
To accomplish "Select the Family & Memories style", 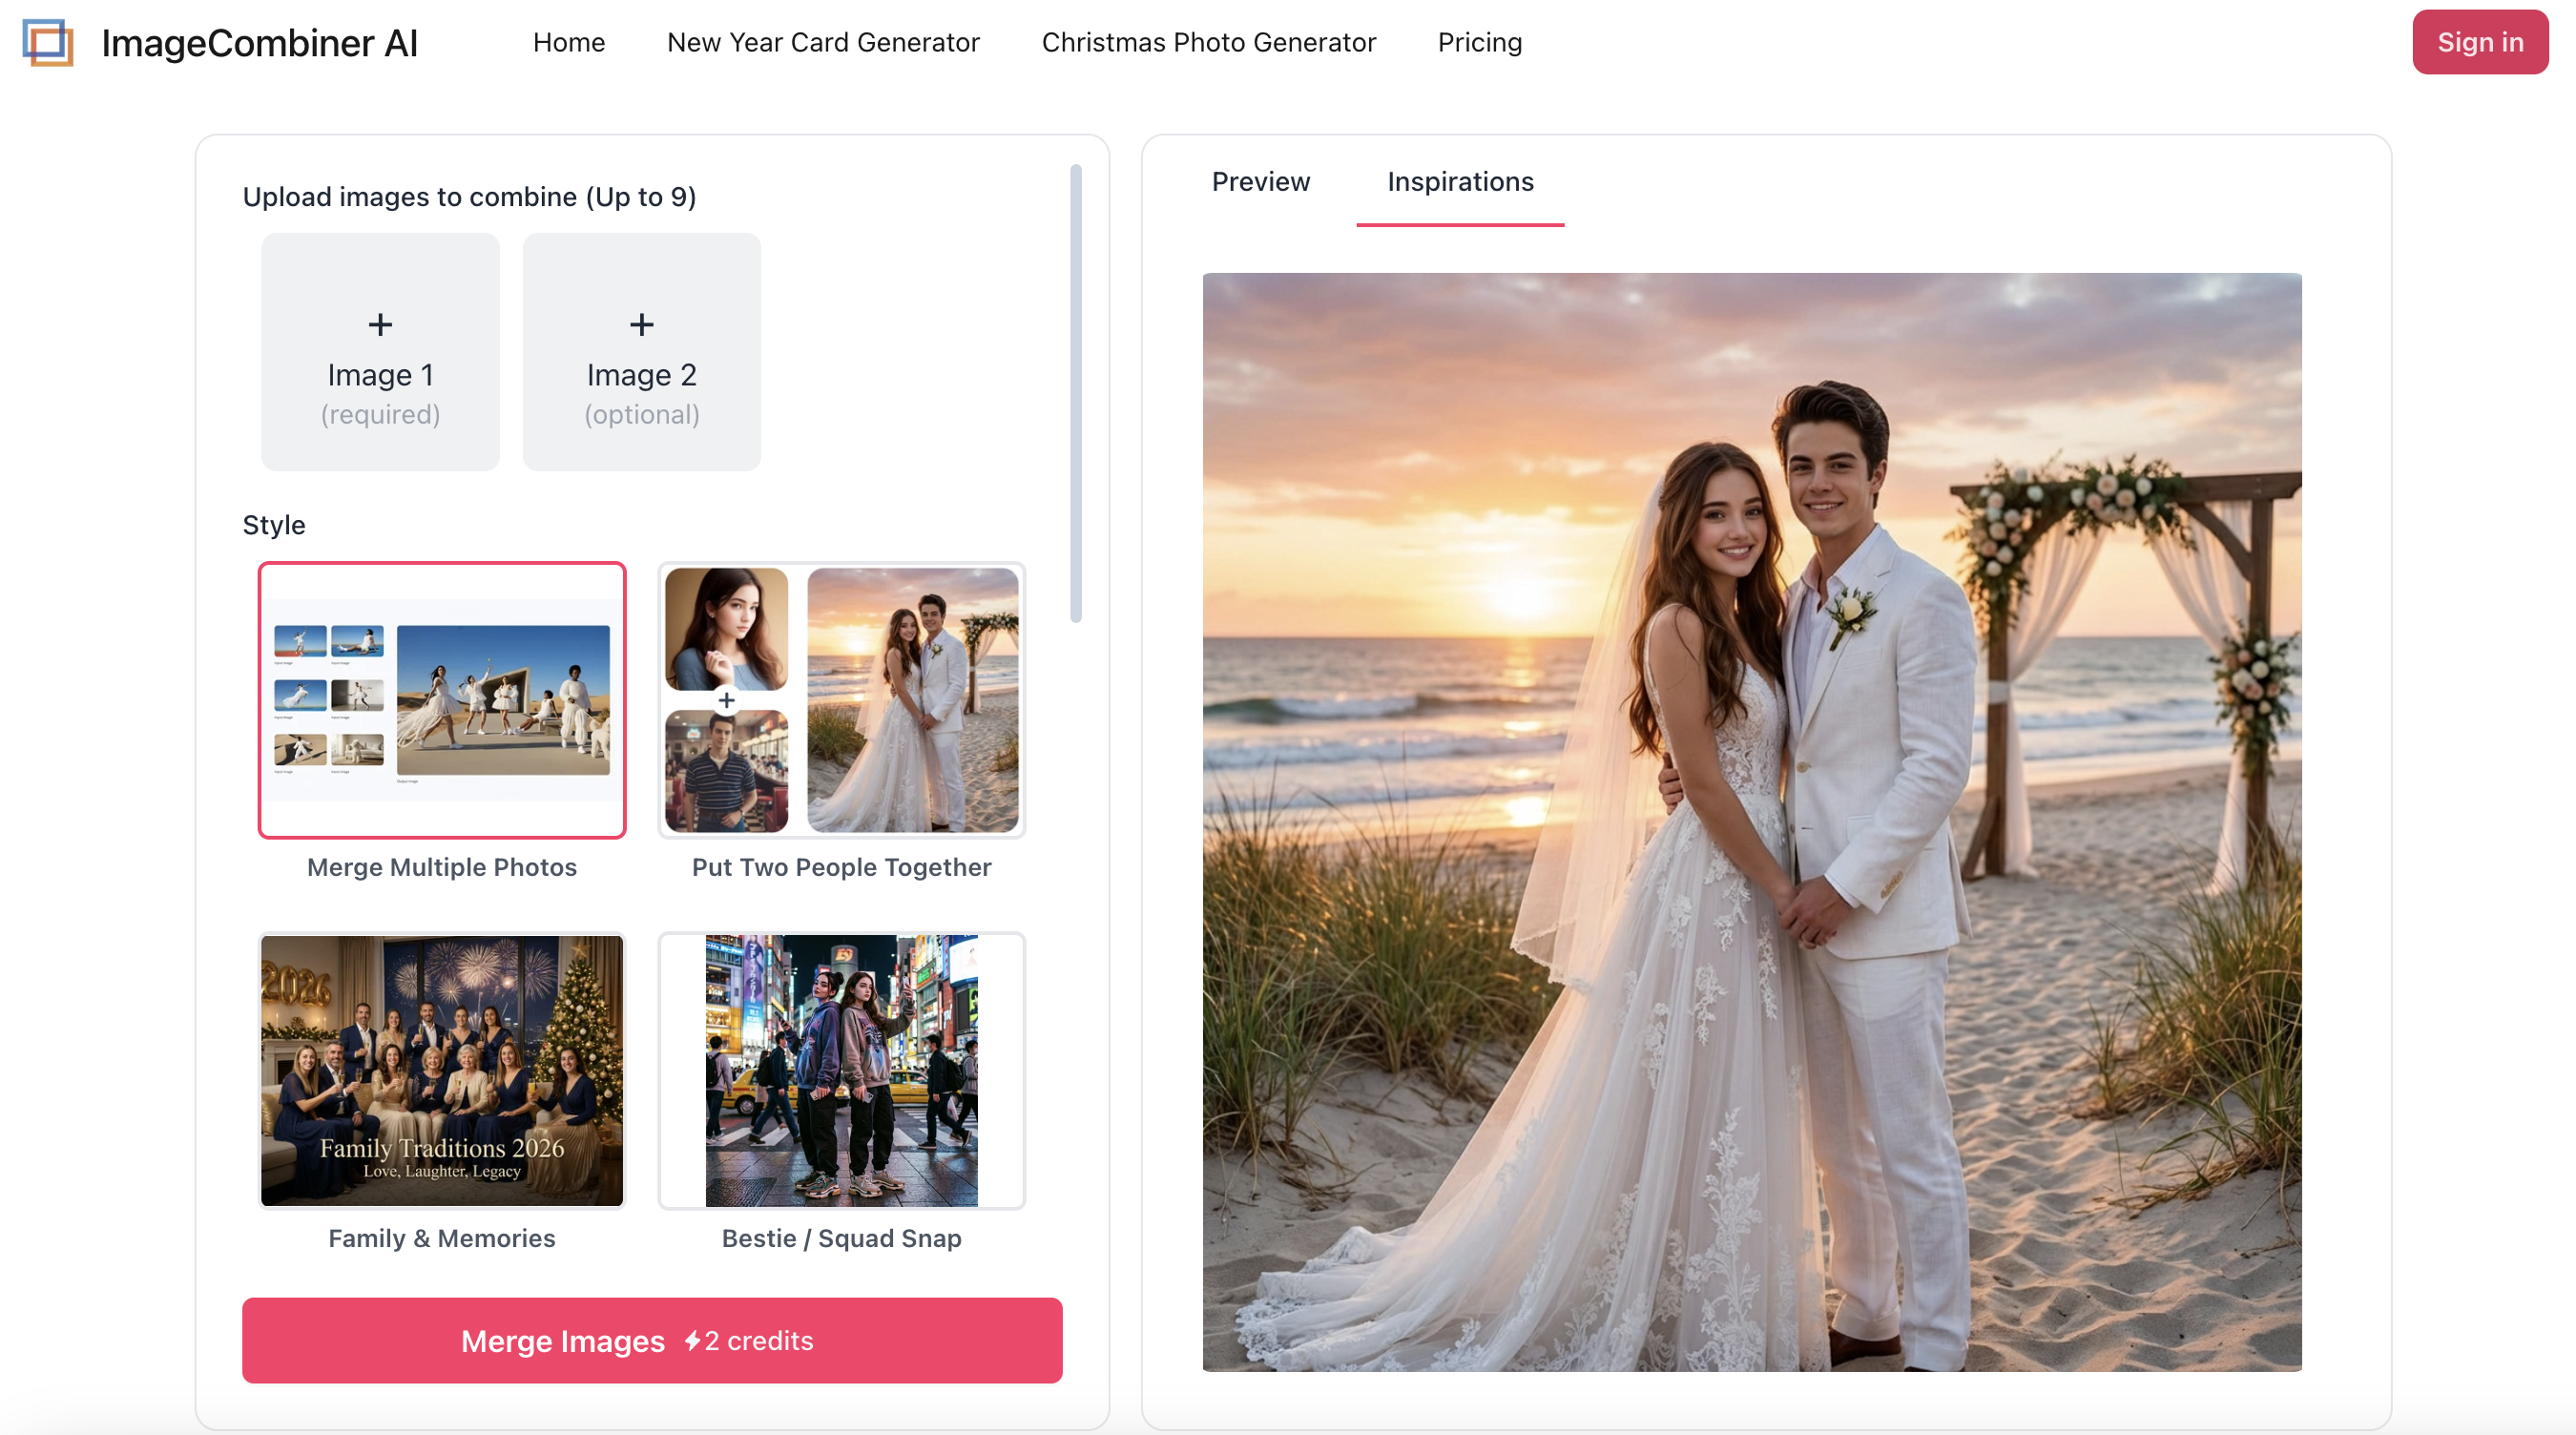I will [441, 1071].
